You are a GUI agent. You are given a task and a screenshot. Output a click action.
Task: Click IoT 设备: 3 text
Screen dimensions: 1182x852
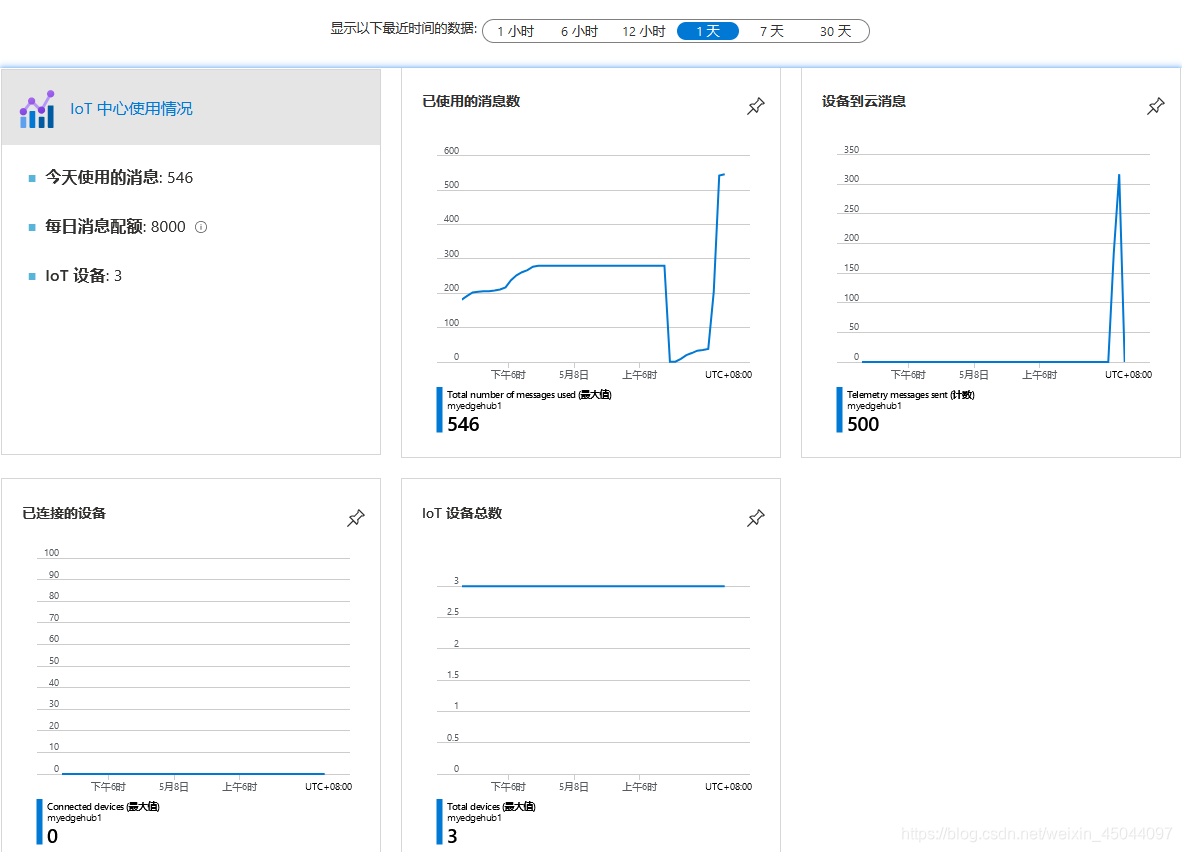tap(84, 275)
